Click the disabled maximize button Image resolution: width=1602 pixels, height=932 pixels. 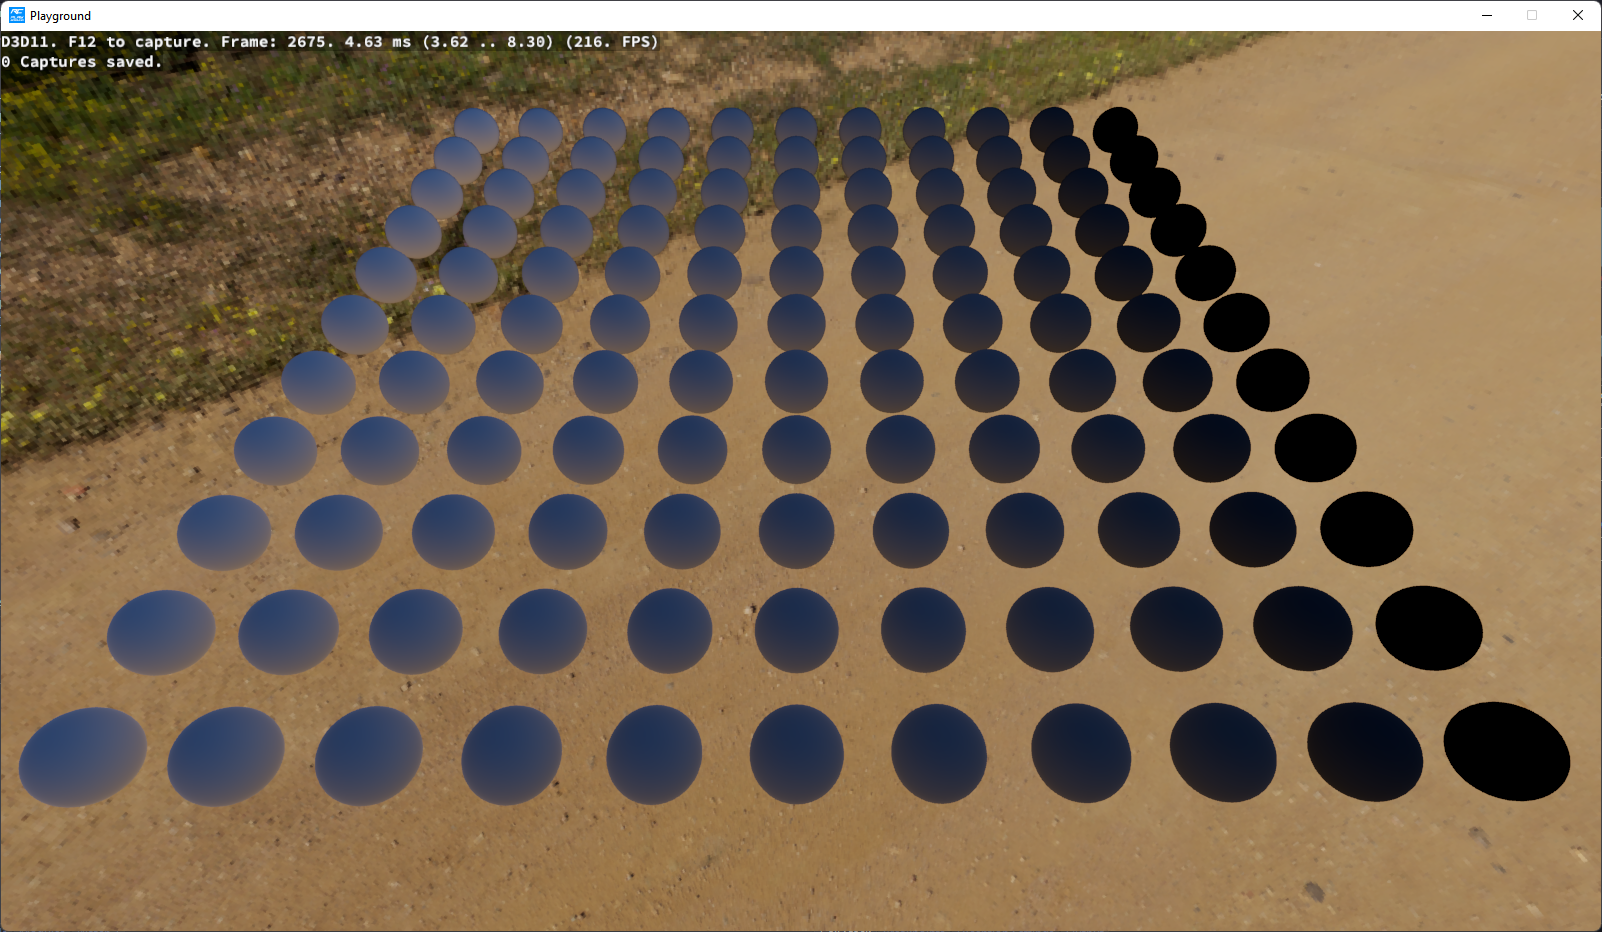tap(1532, 15)
